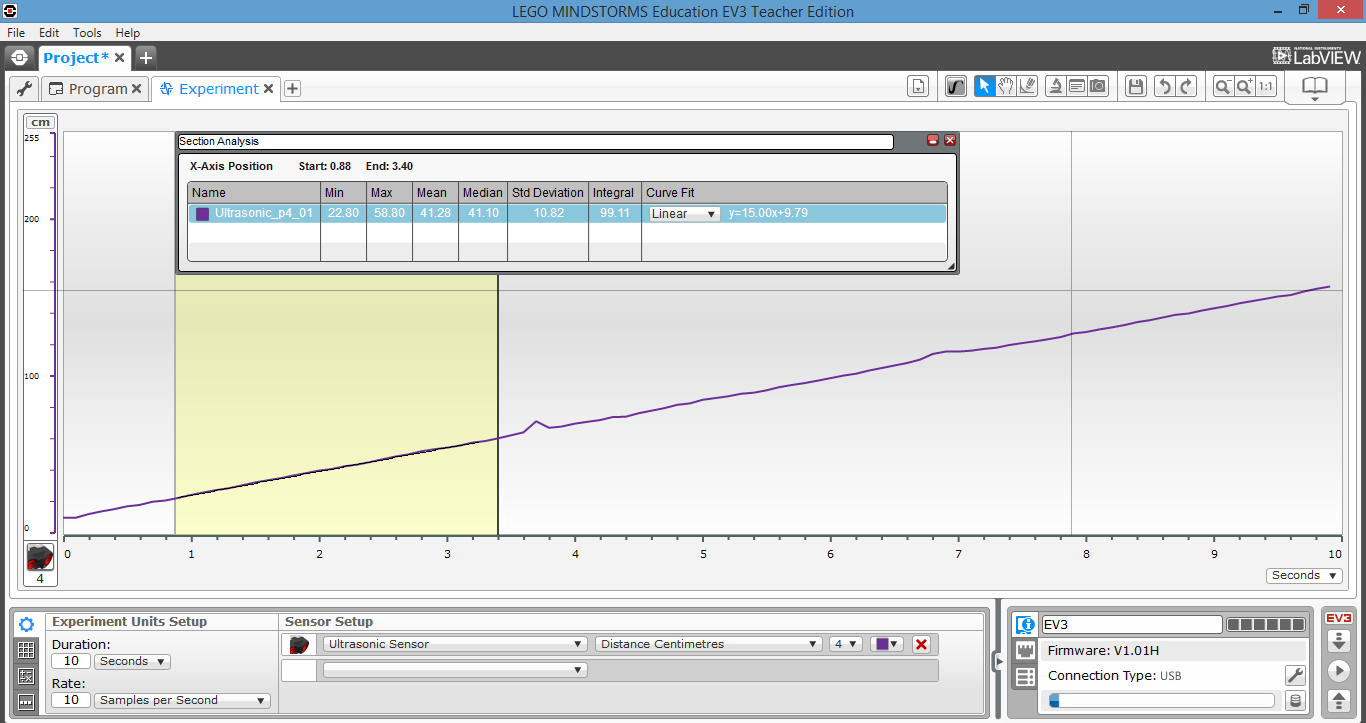Image resolution: width=1366 pixels, height=723 pixels.
Task: Reset zoom to 1:1
Action: tap(1266, 87)
